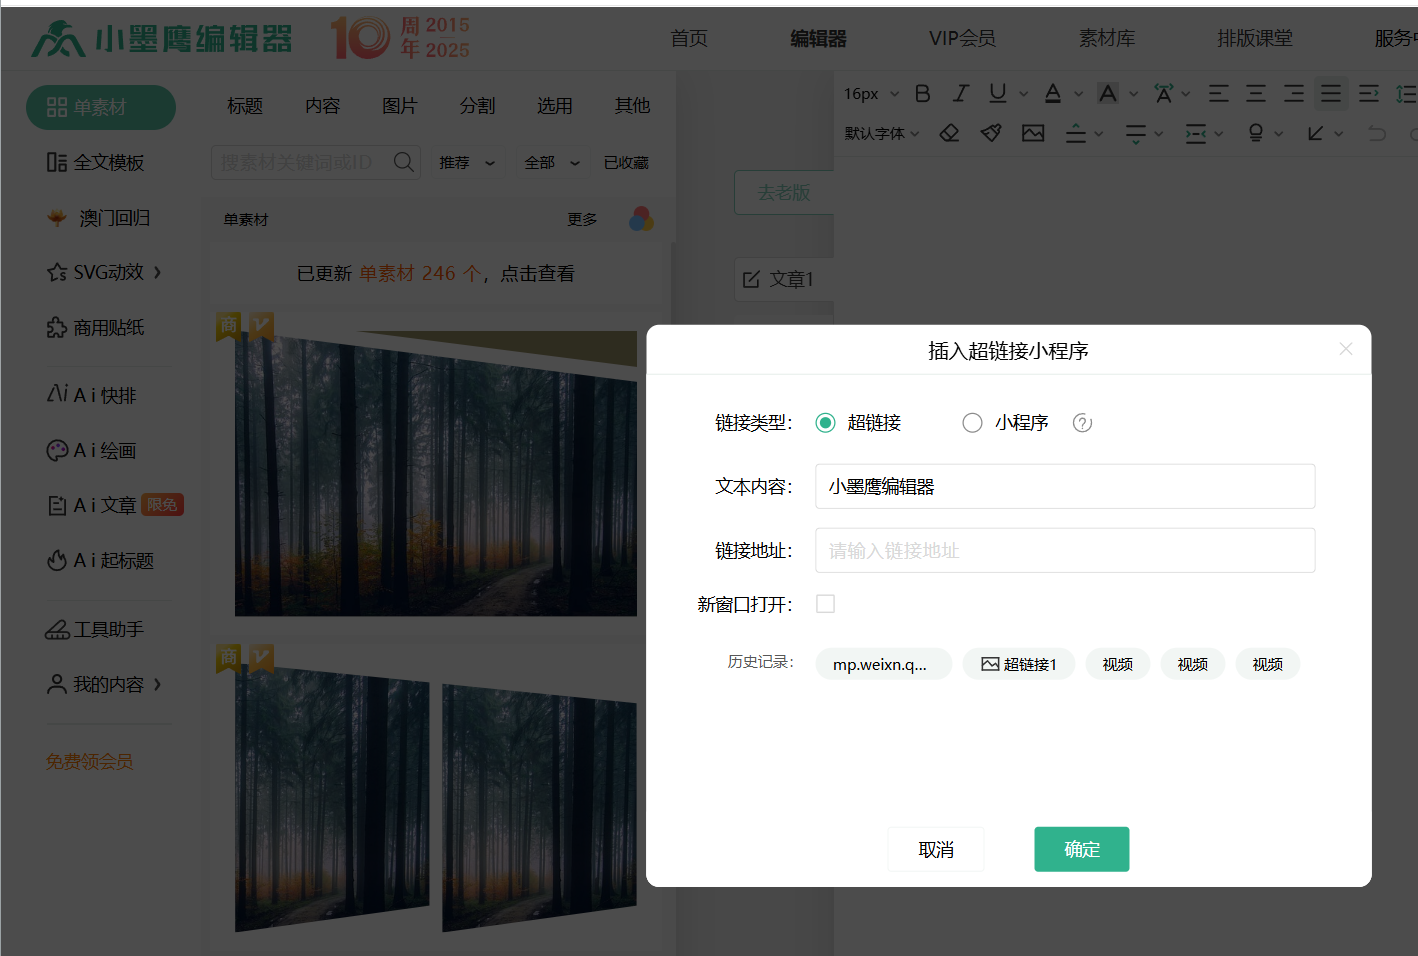Image resolution: width=1418 pixels, height=956 pixels.
Task: Switch to the 图片 category tab
Action: [x=399, y=106]
